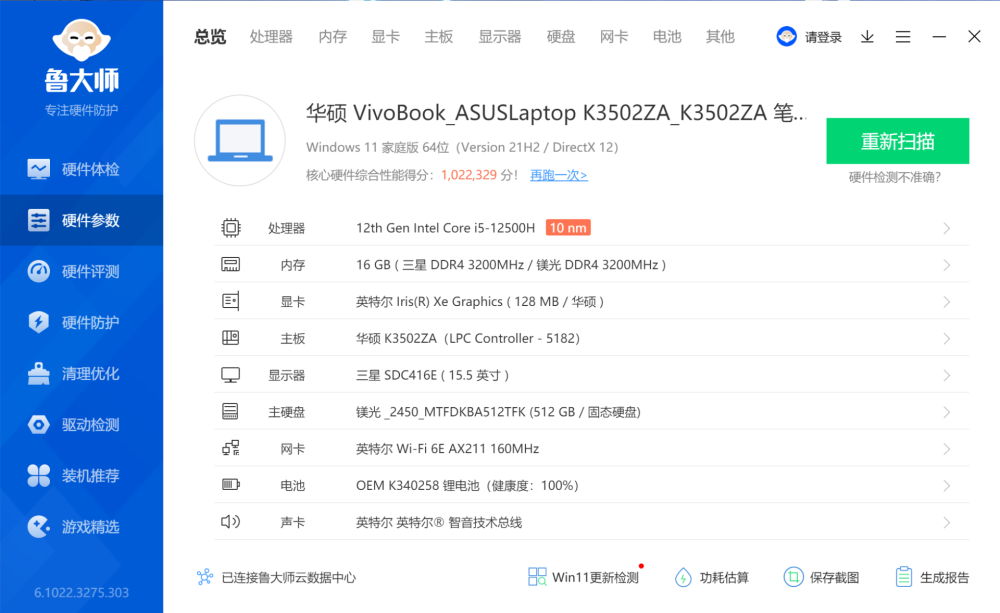Select 硬件参数 hardware parameters sidebar item
Screen dimensions: 1000x613
pos(81,220)
